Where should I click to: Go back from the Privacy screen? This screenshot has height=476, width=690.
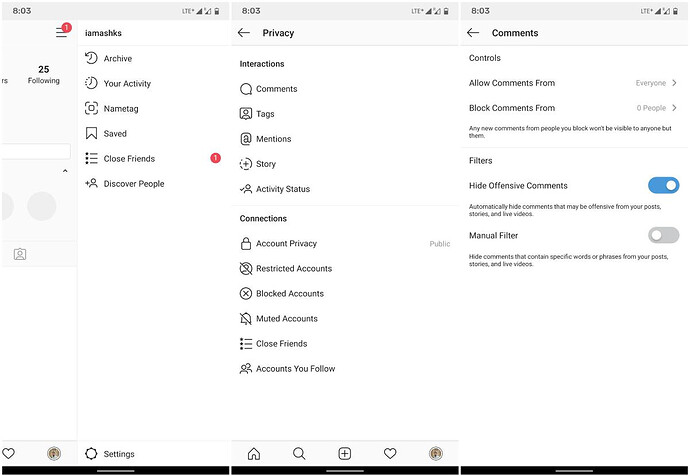(244, 33)
